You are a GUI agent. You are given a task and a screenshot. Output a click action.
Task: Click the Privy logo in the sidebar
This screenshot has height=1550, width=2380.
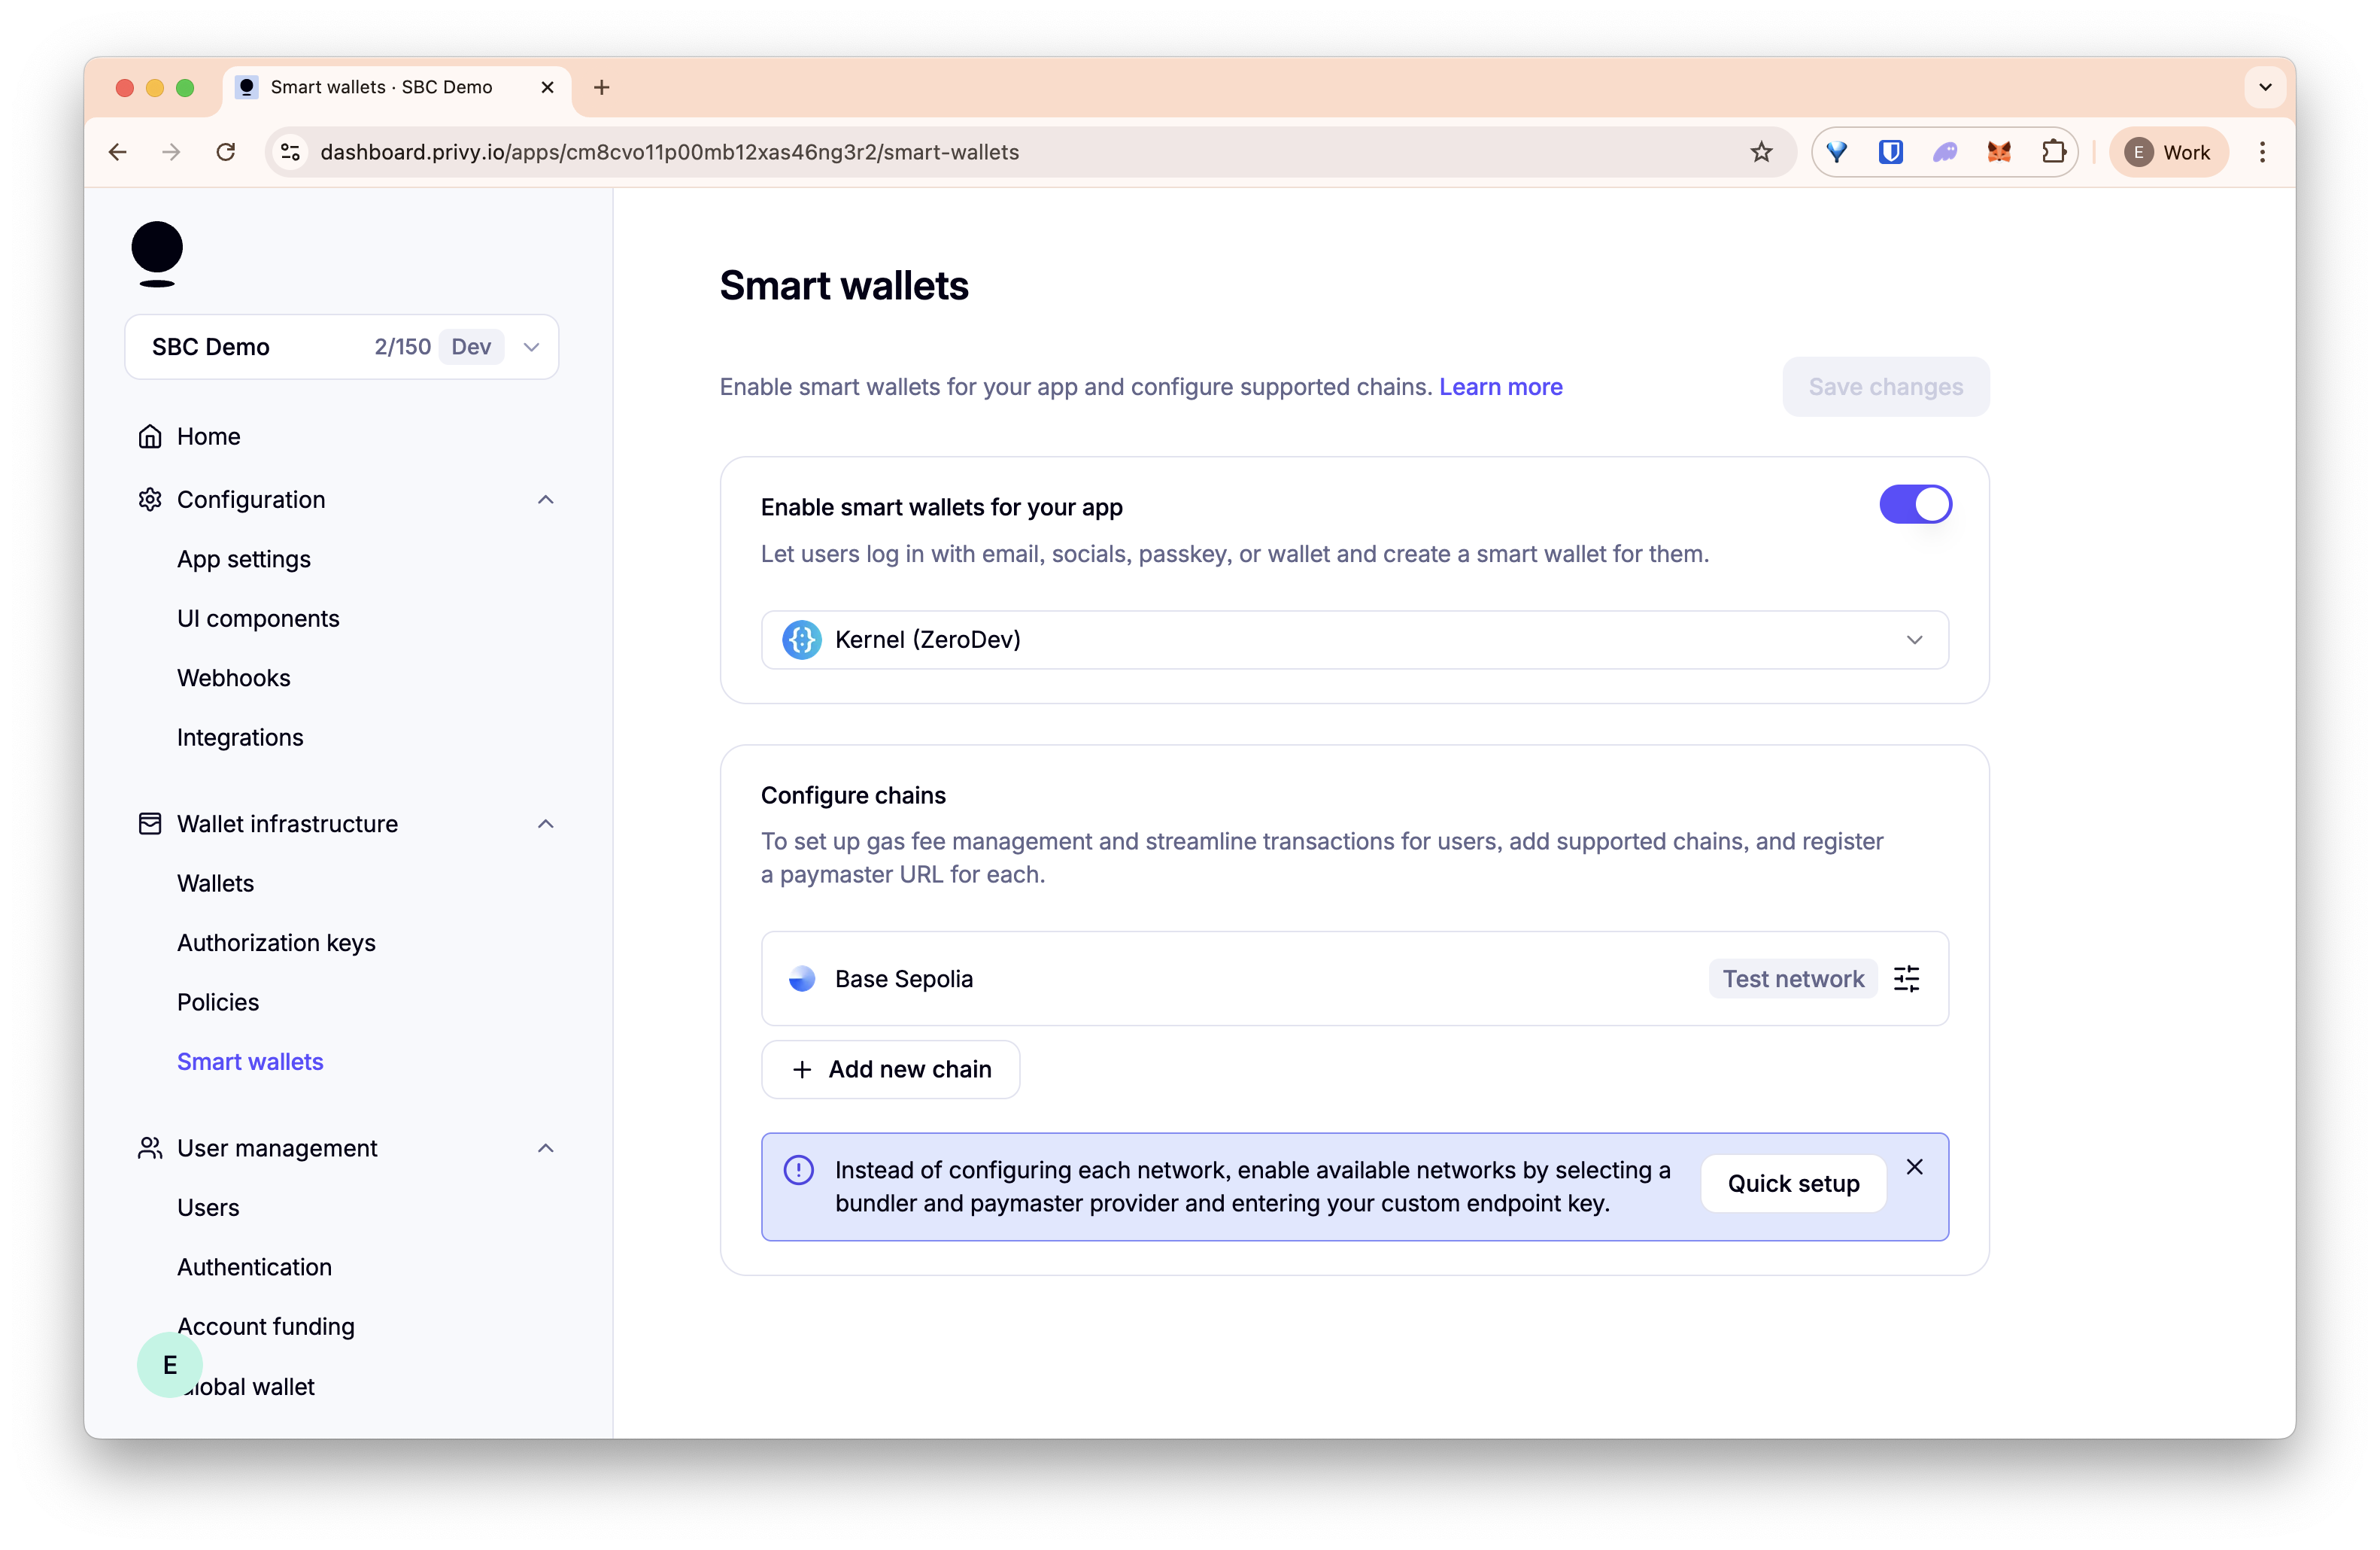coord(157,254)
